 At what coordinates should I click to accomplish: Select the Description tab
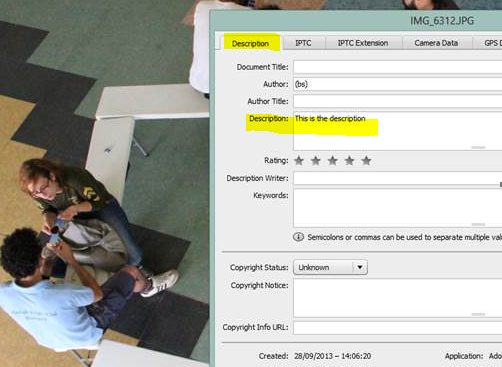click(250, 43)
